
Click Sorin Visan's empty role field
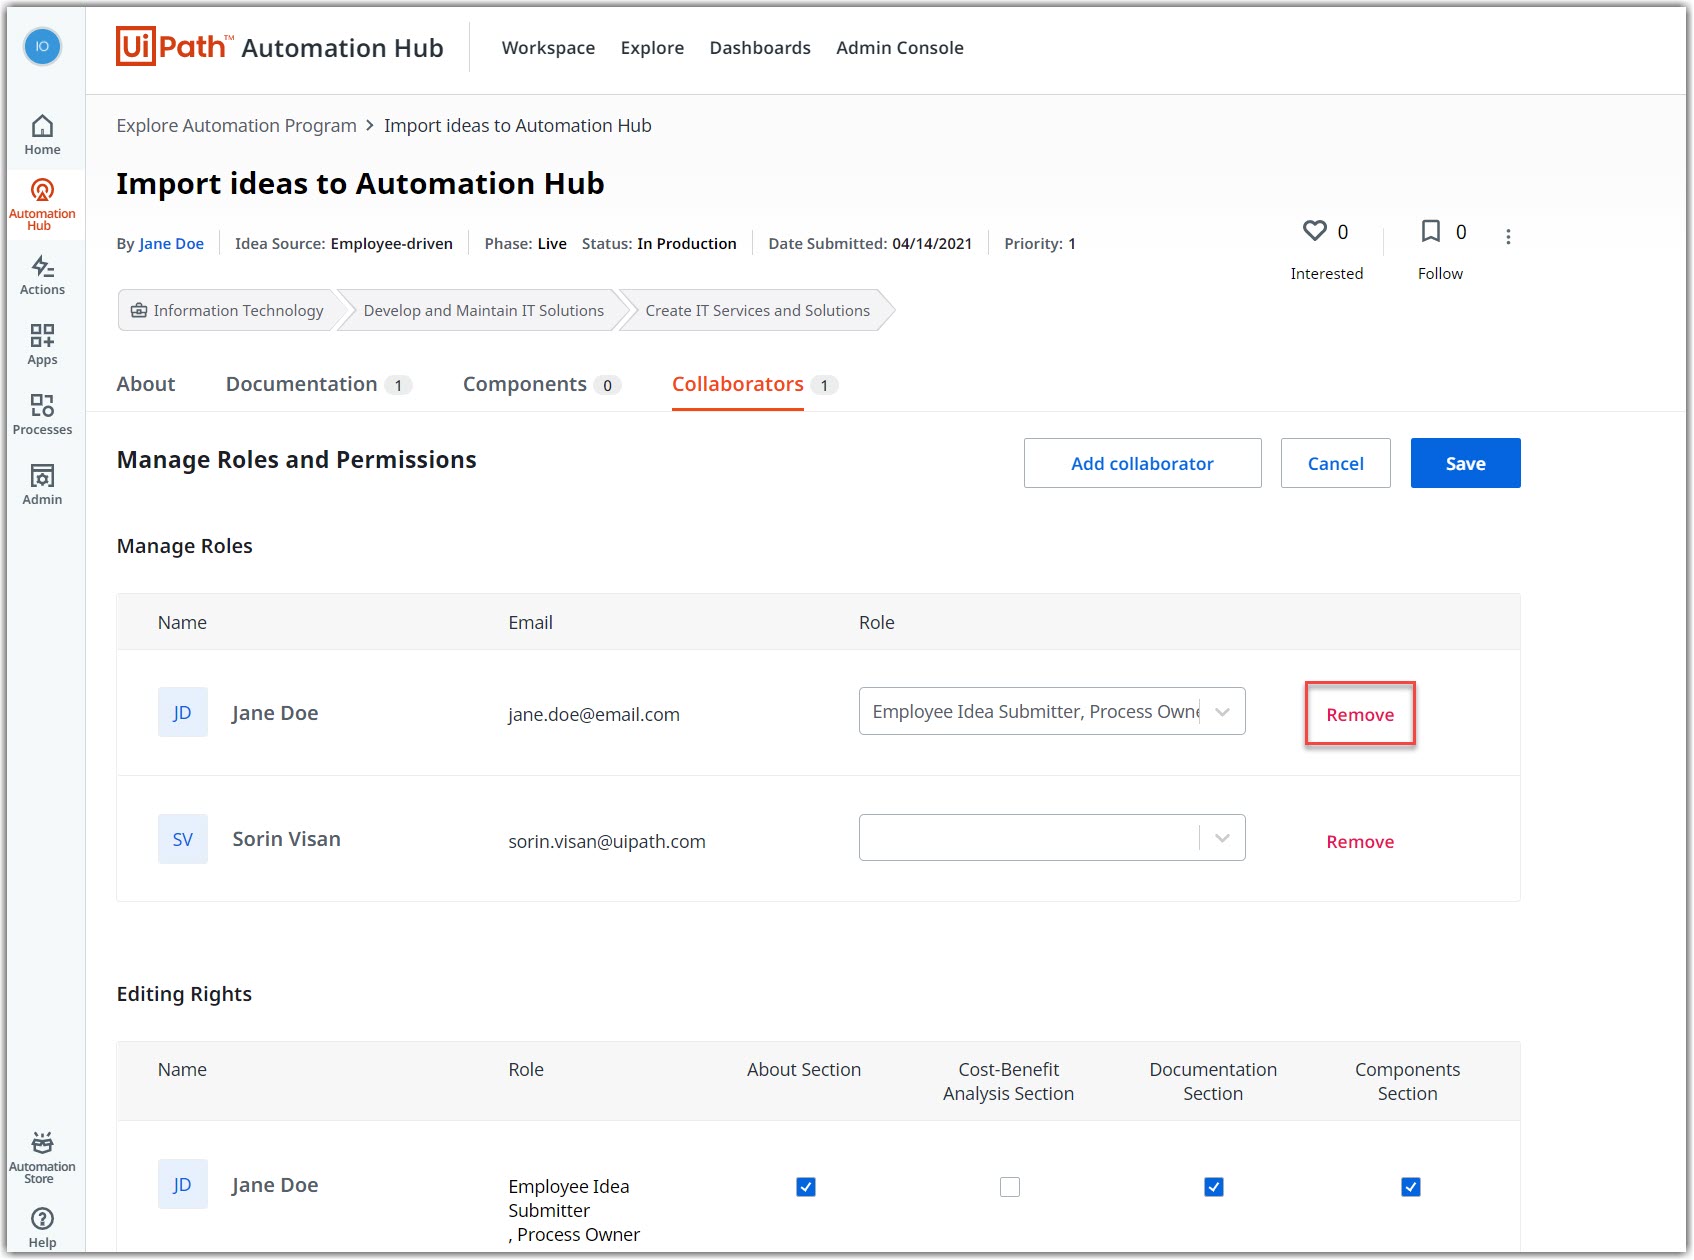[x=1051, y=838]
